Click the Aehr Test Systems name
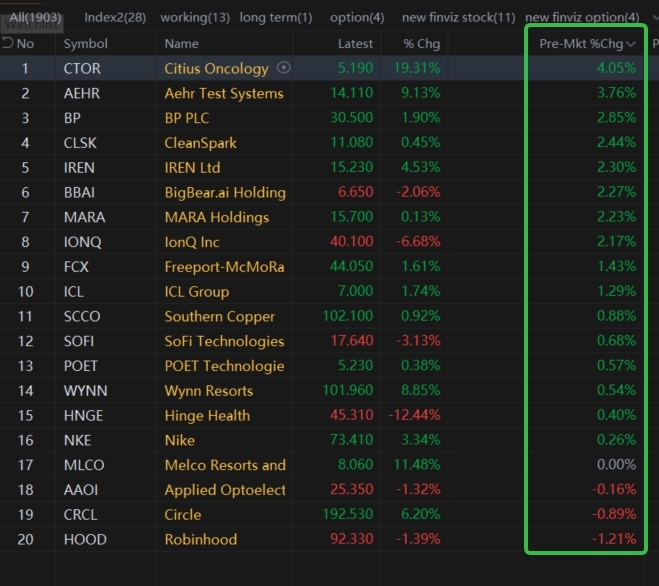Image resolution: width=659 pixels, height=586 pixels. (224, 94)
